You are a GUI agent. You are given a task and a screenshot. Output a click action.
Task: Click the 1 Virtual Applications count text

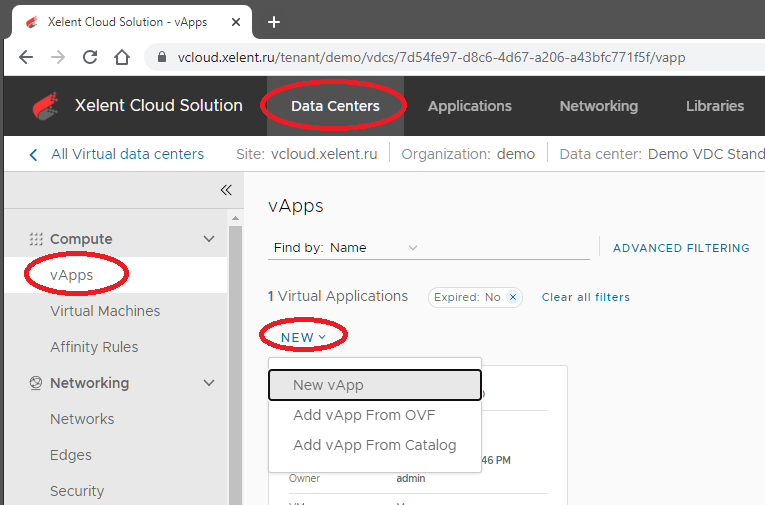click(x=338, y=296)
